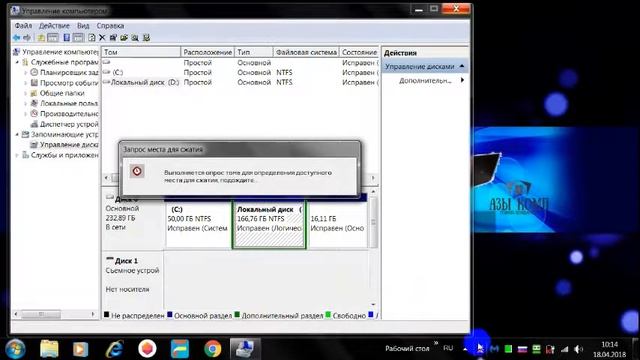Click the right arrow of volume list scrollbar
This screenshot has height=360, width=640.
click(x=373, y=178)
